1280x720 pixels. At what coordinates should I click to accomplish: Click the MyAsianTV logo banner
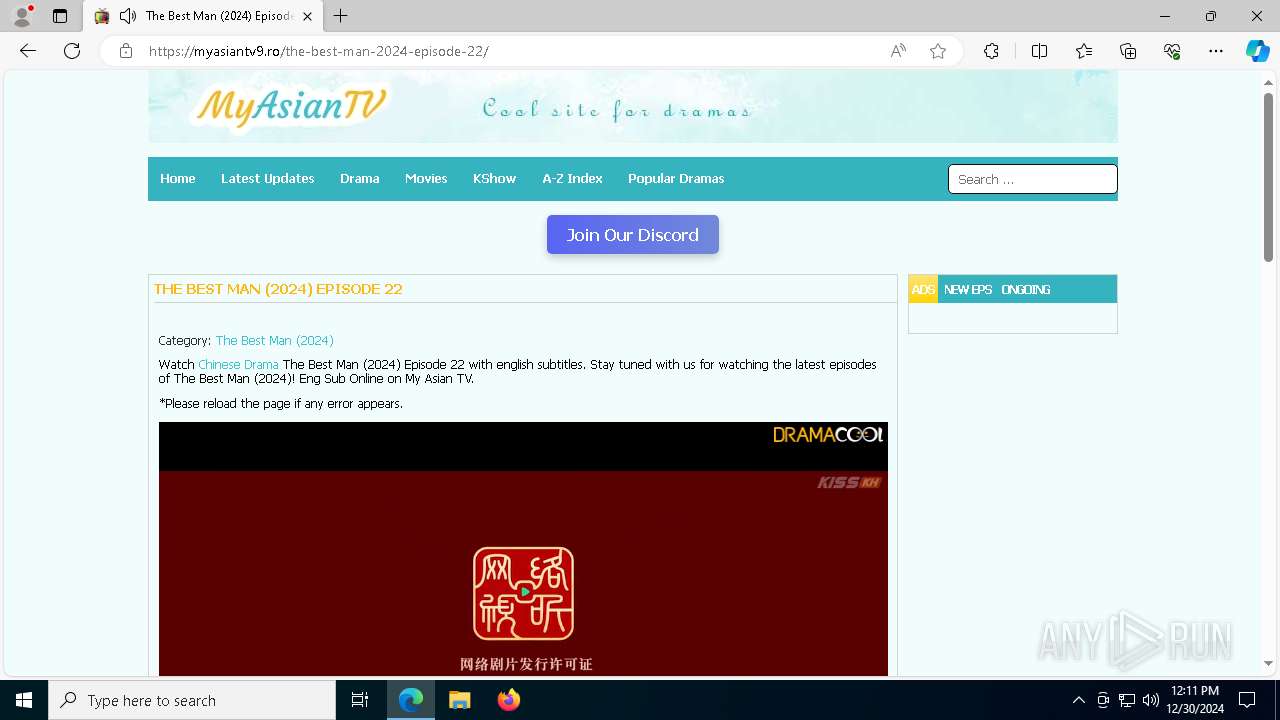(x=292, y=107)
